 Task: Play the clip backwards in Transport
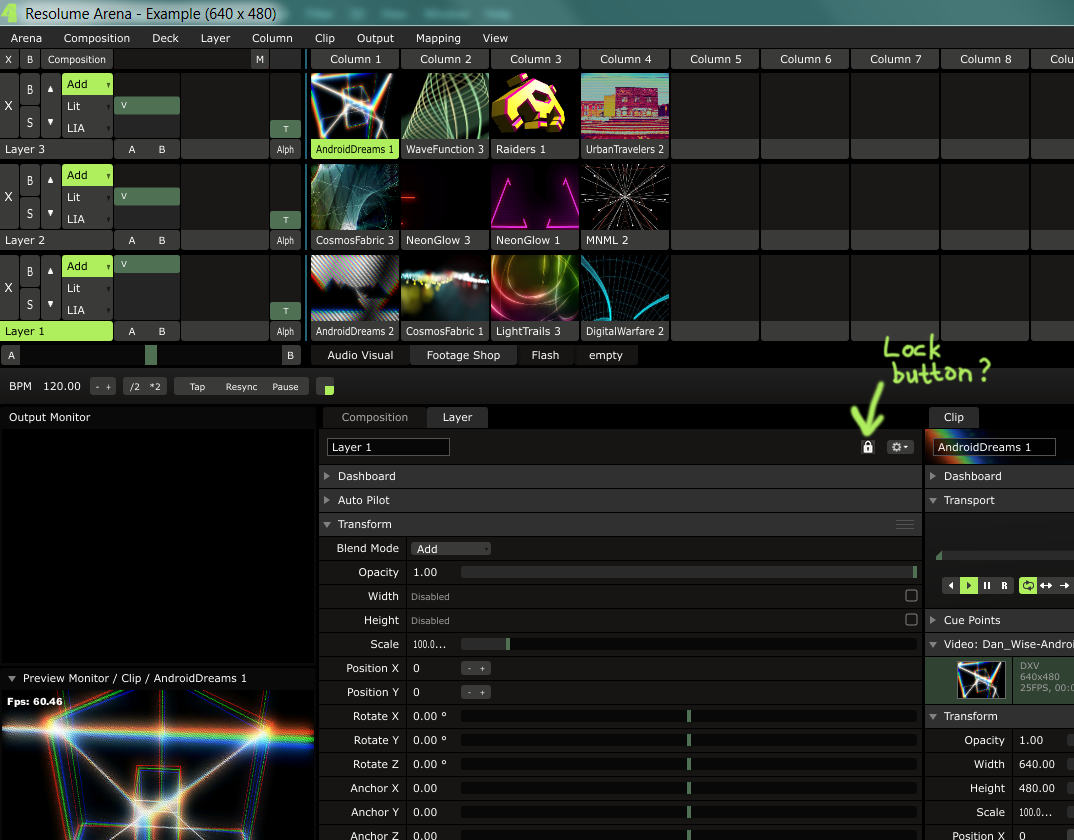[x=951, y=585]
